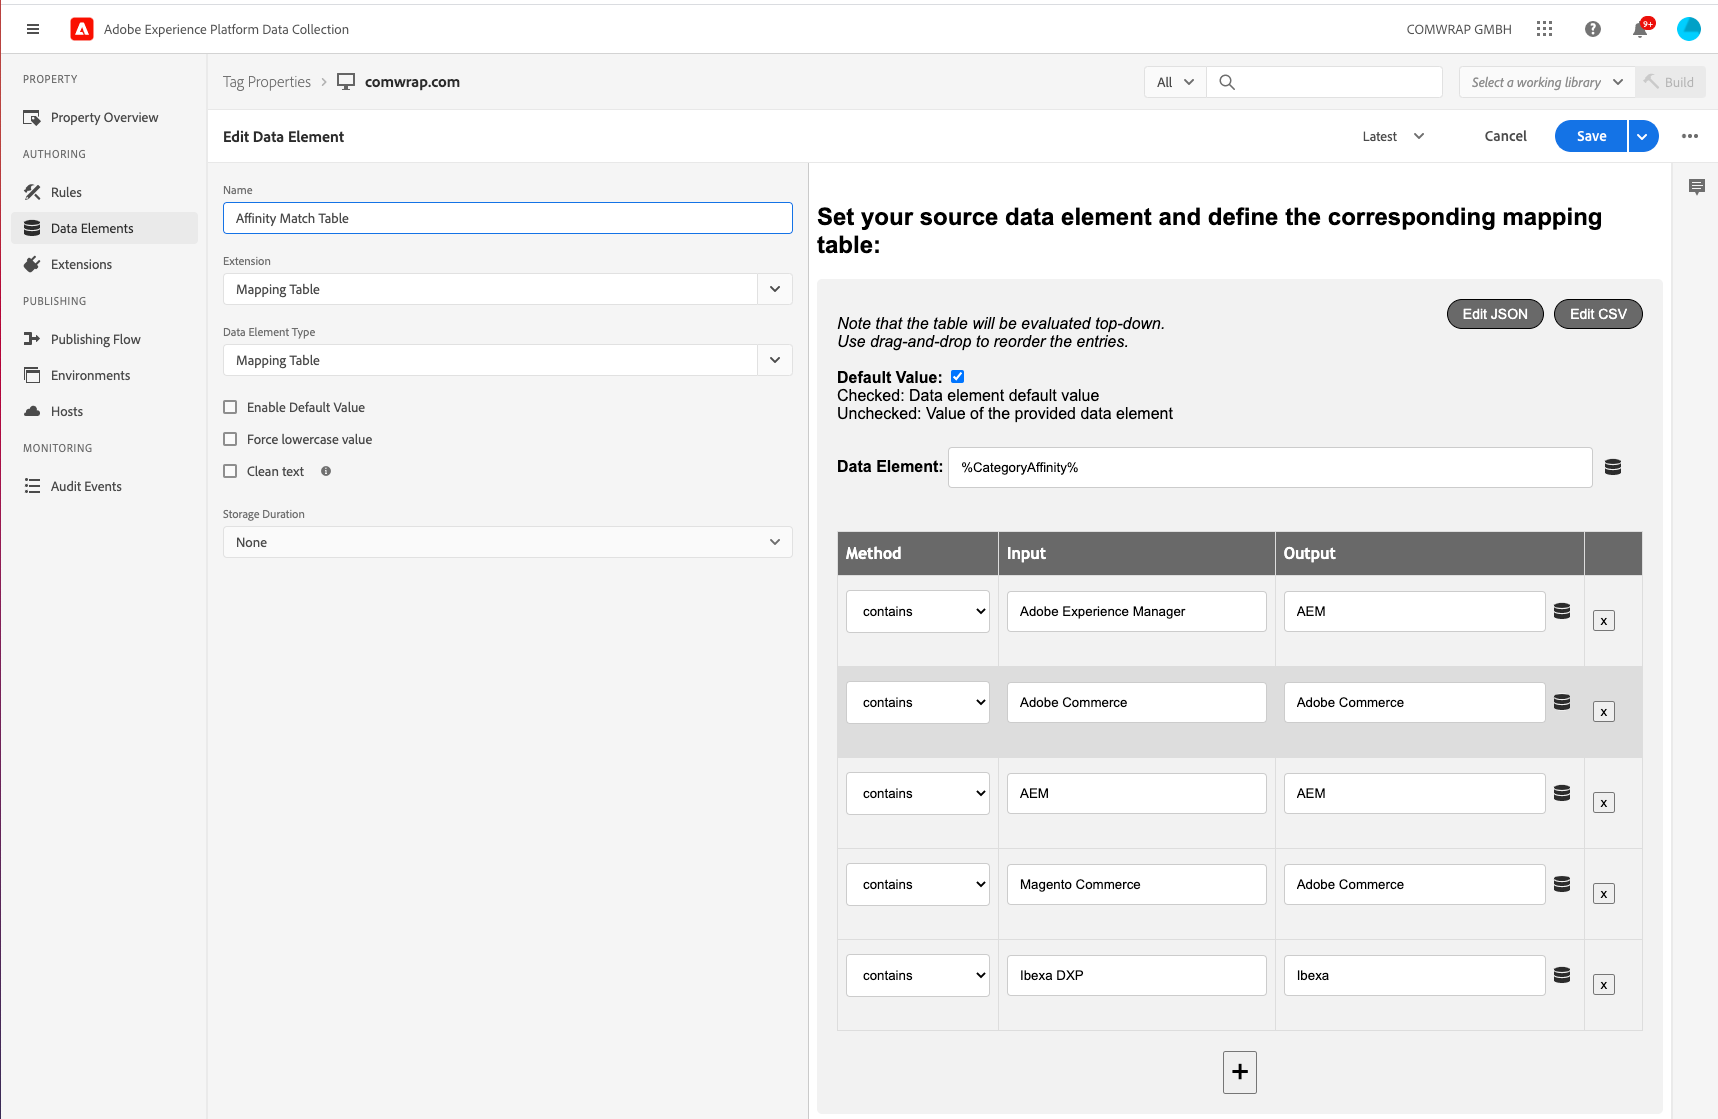Edit the Adobe Experience Manager input cell

[x=1136, y=611]
